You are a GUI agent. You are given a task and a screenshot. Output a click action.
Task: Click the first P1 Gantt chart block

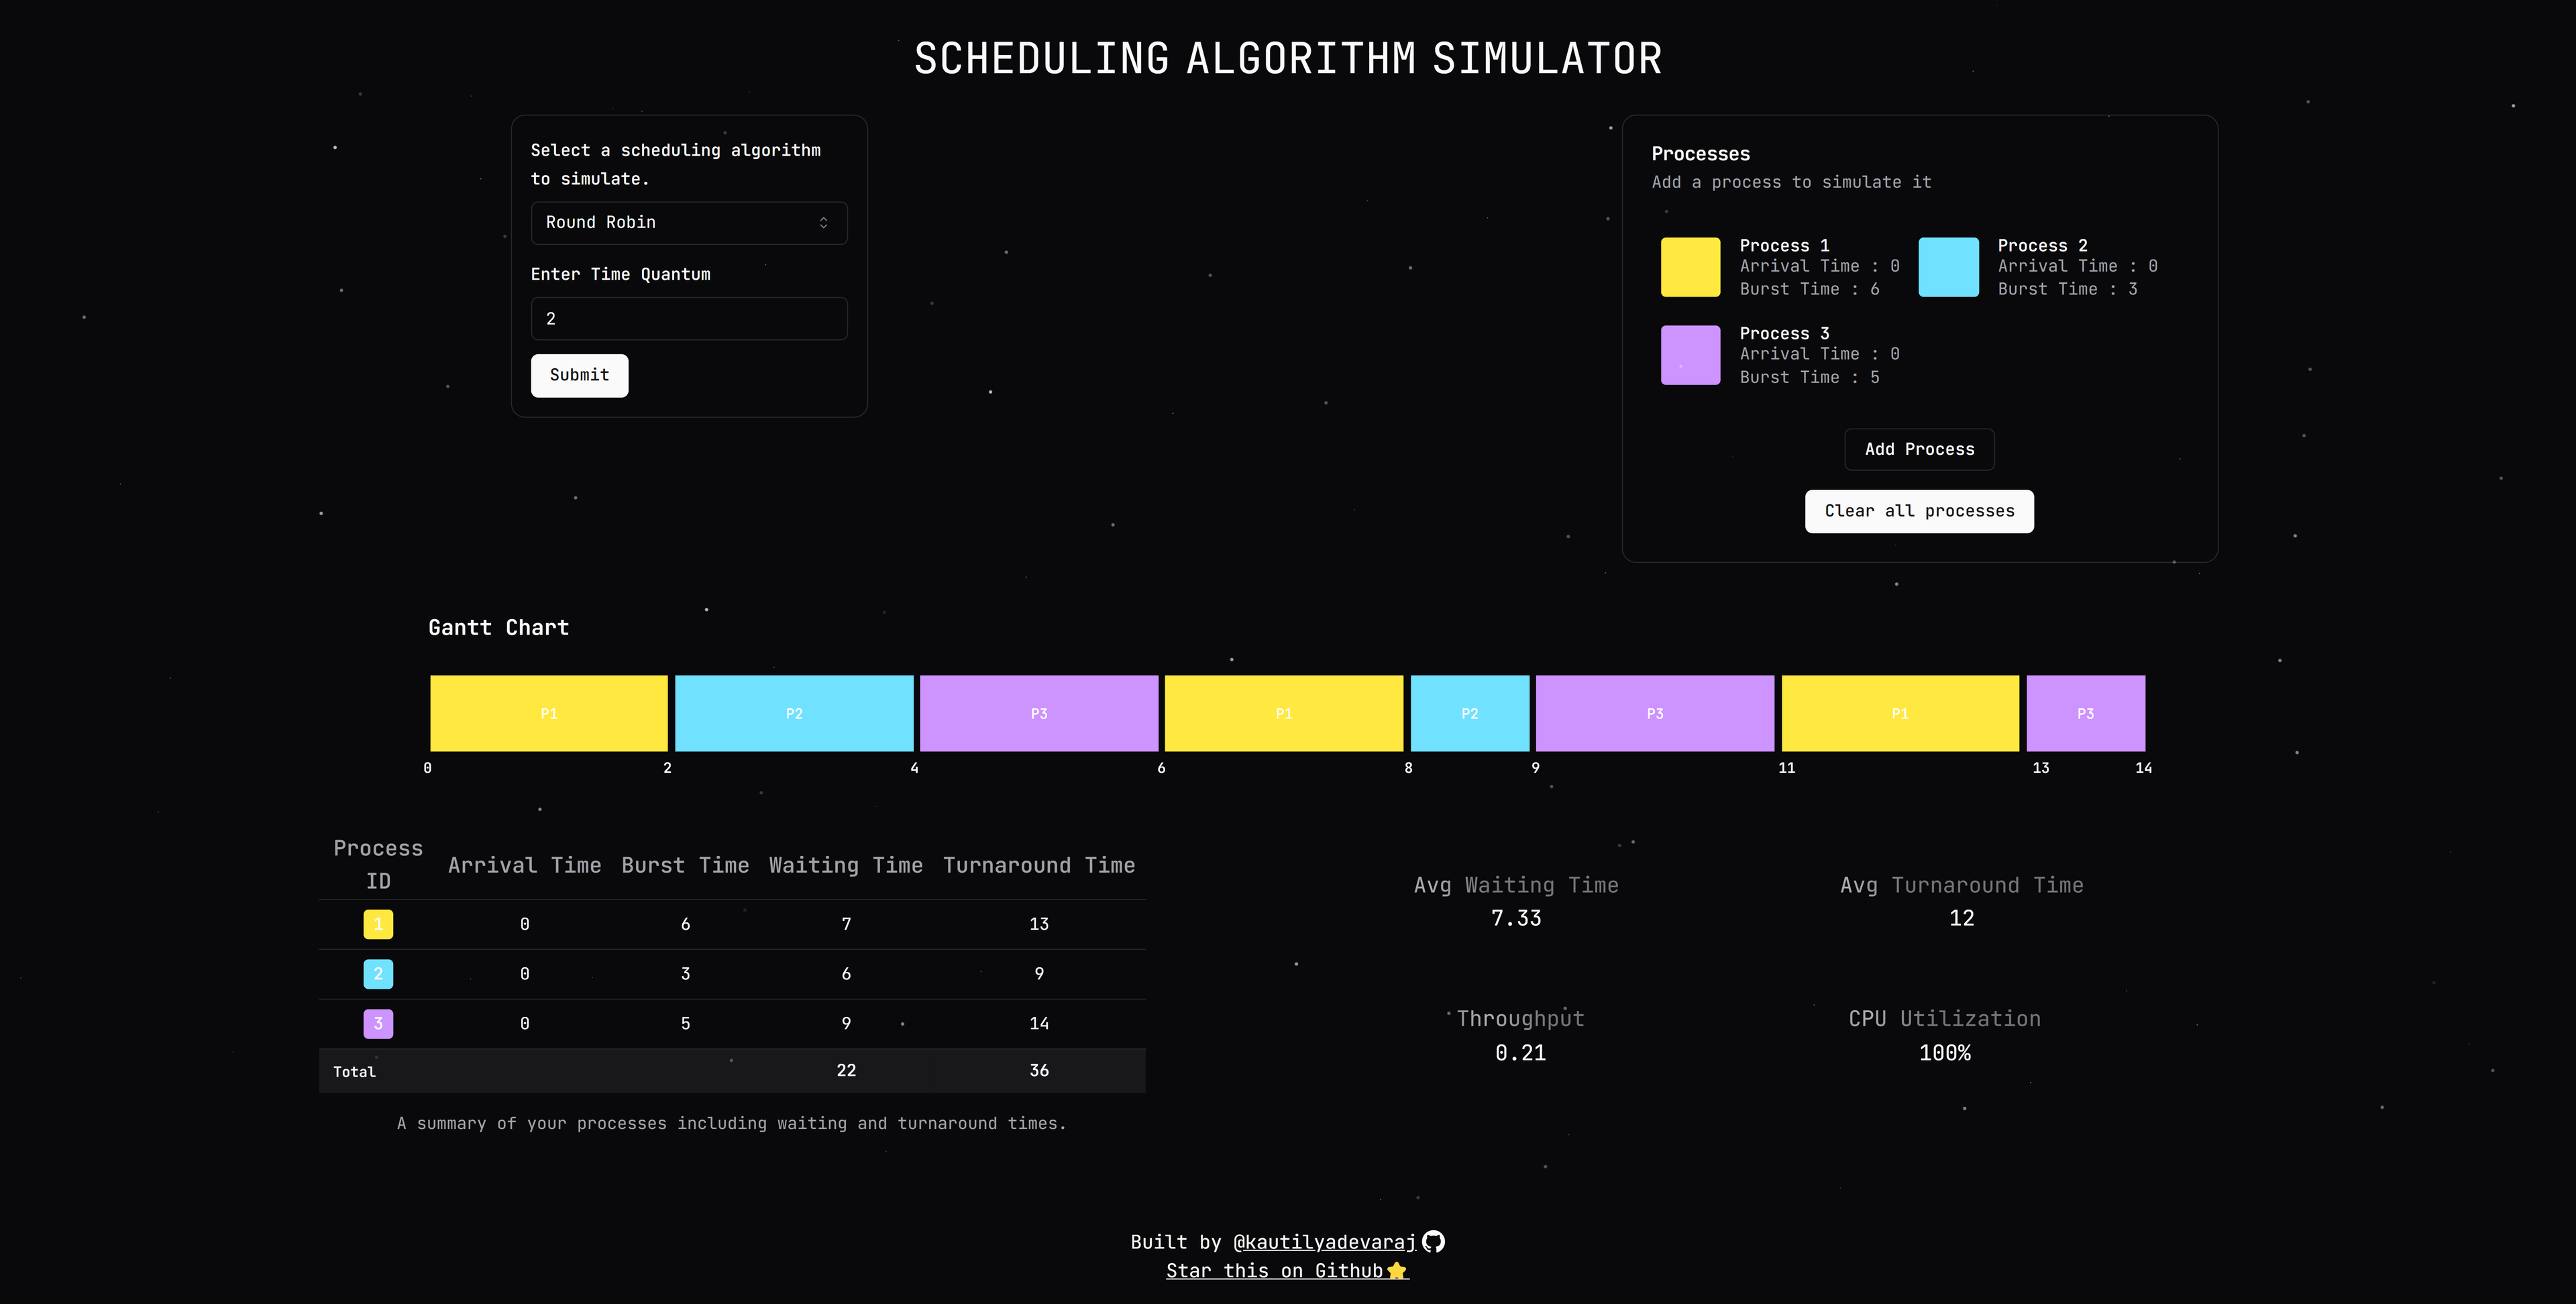pyautogui.click(x=548, y=713)
